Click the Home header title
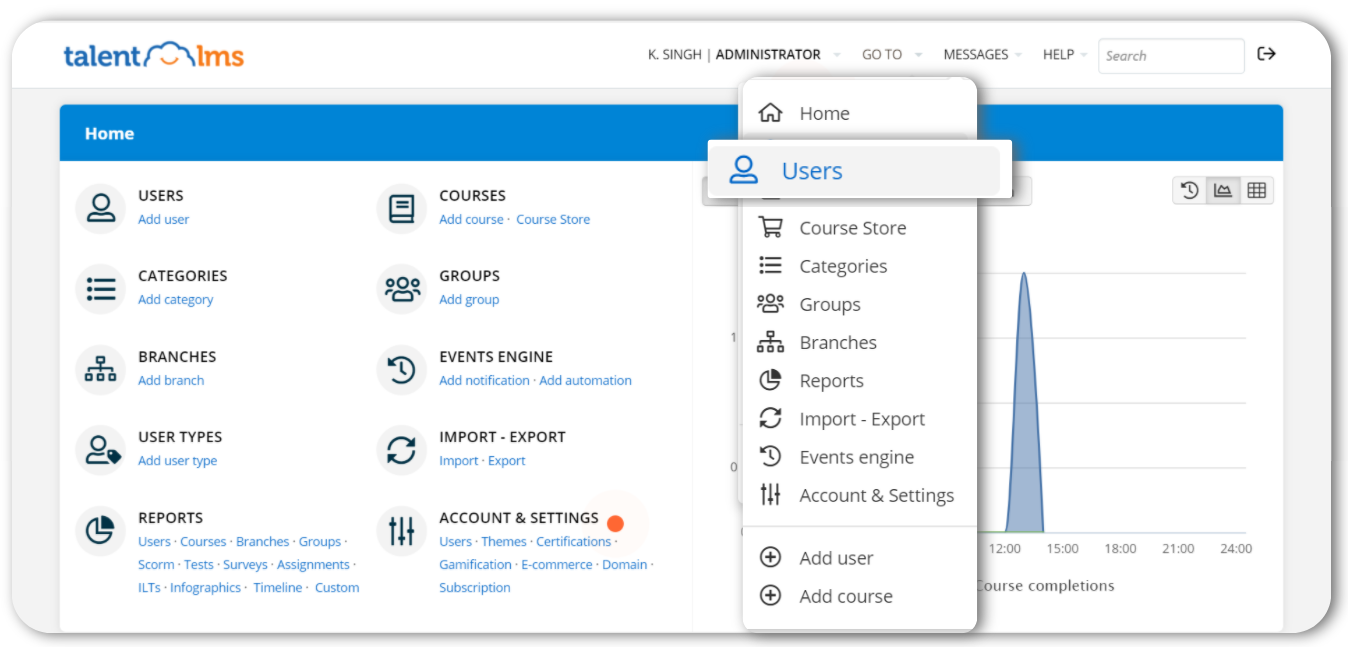1348x647 pixels. [x=109, y=133]
